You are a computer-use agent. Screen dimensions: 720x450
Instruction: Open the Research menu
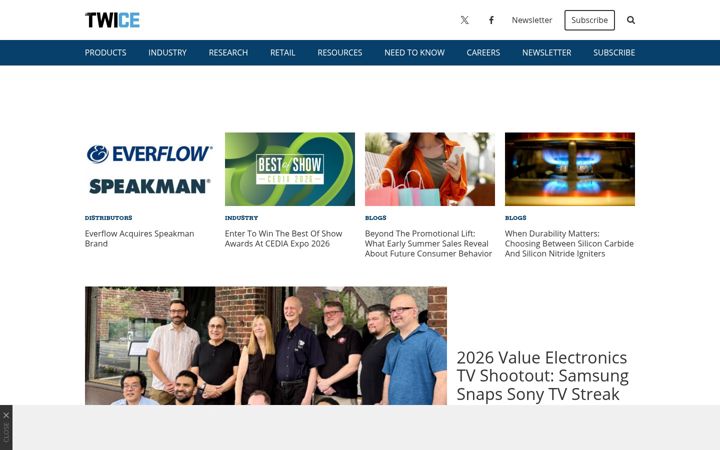pyautogui.click(x=228, y=53)
